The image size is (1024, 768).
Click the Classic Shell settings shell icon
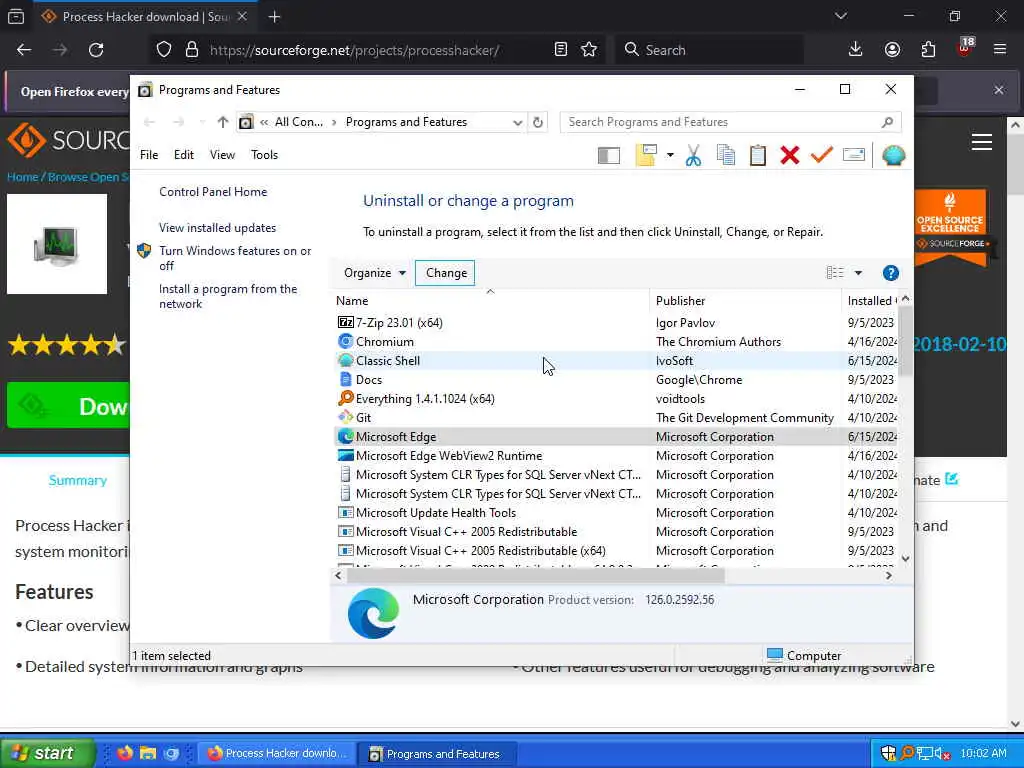click(893, 155)
